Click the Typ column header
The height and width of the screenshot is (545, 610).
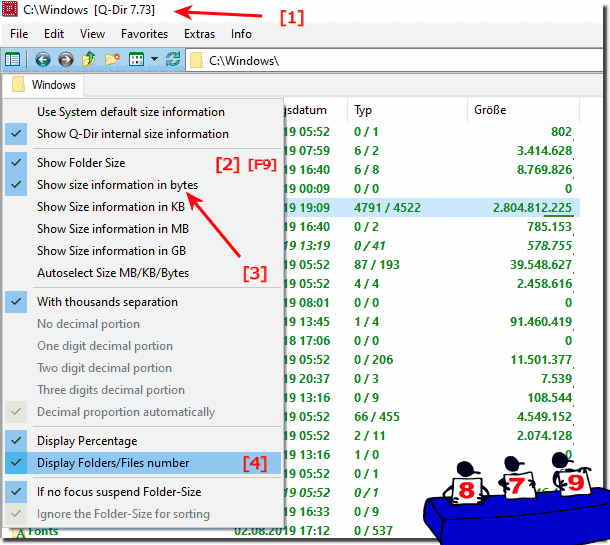click(407, 110)
